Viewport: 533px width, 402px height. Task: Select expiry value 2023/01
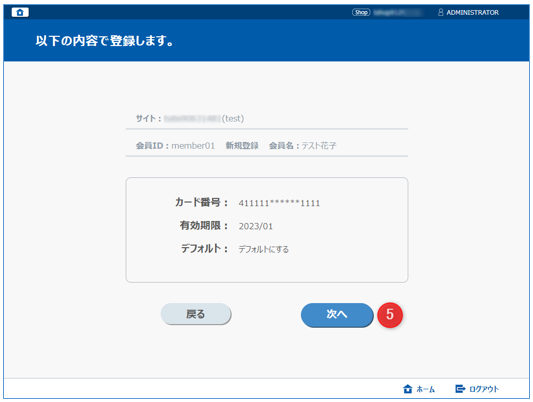(x=256, y=226)
